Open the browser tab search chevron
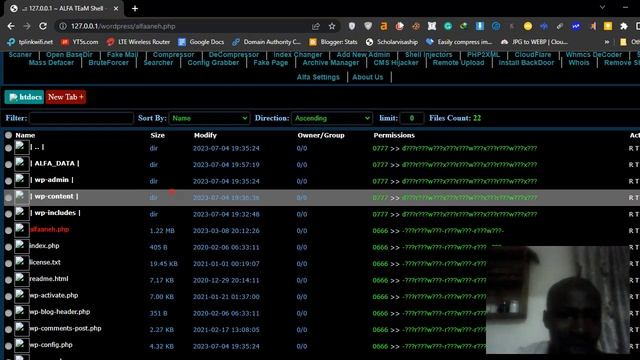The height and width of the screenshot is (360, 640). (x=602, y=7)
